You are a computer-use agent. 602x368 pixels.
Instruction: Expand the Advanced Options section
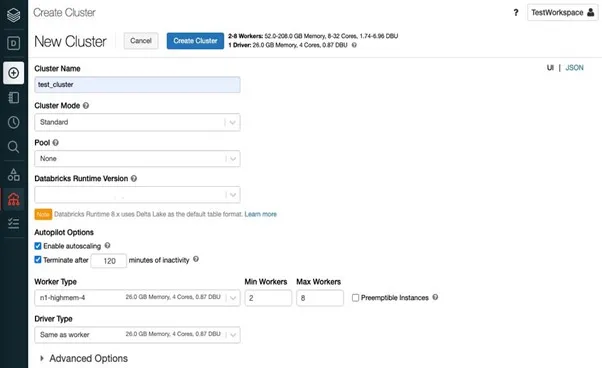(84, 358)
